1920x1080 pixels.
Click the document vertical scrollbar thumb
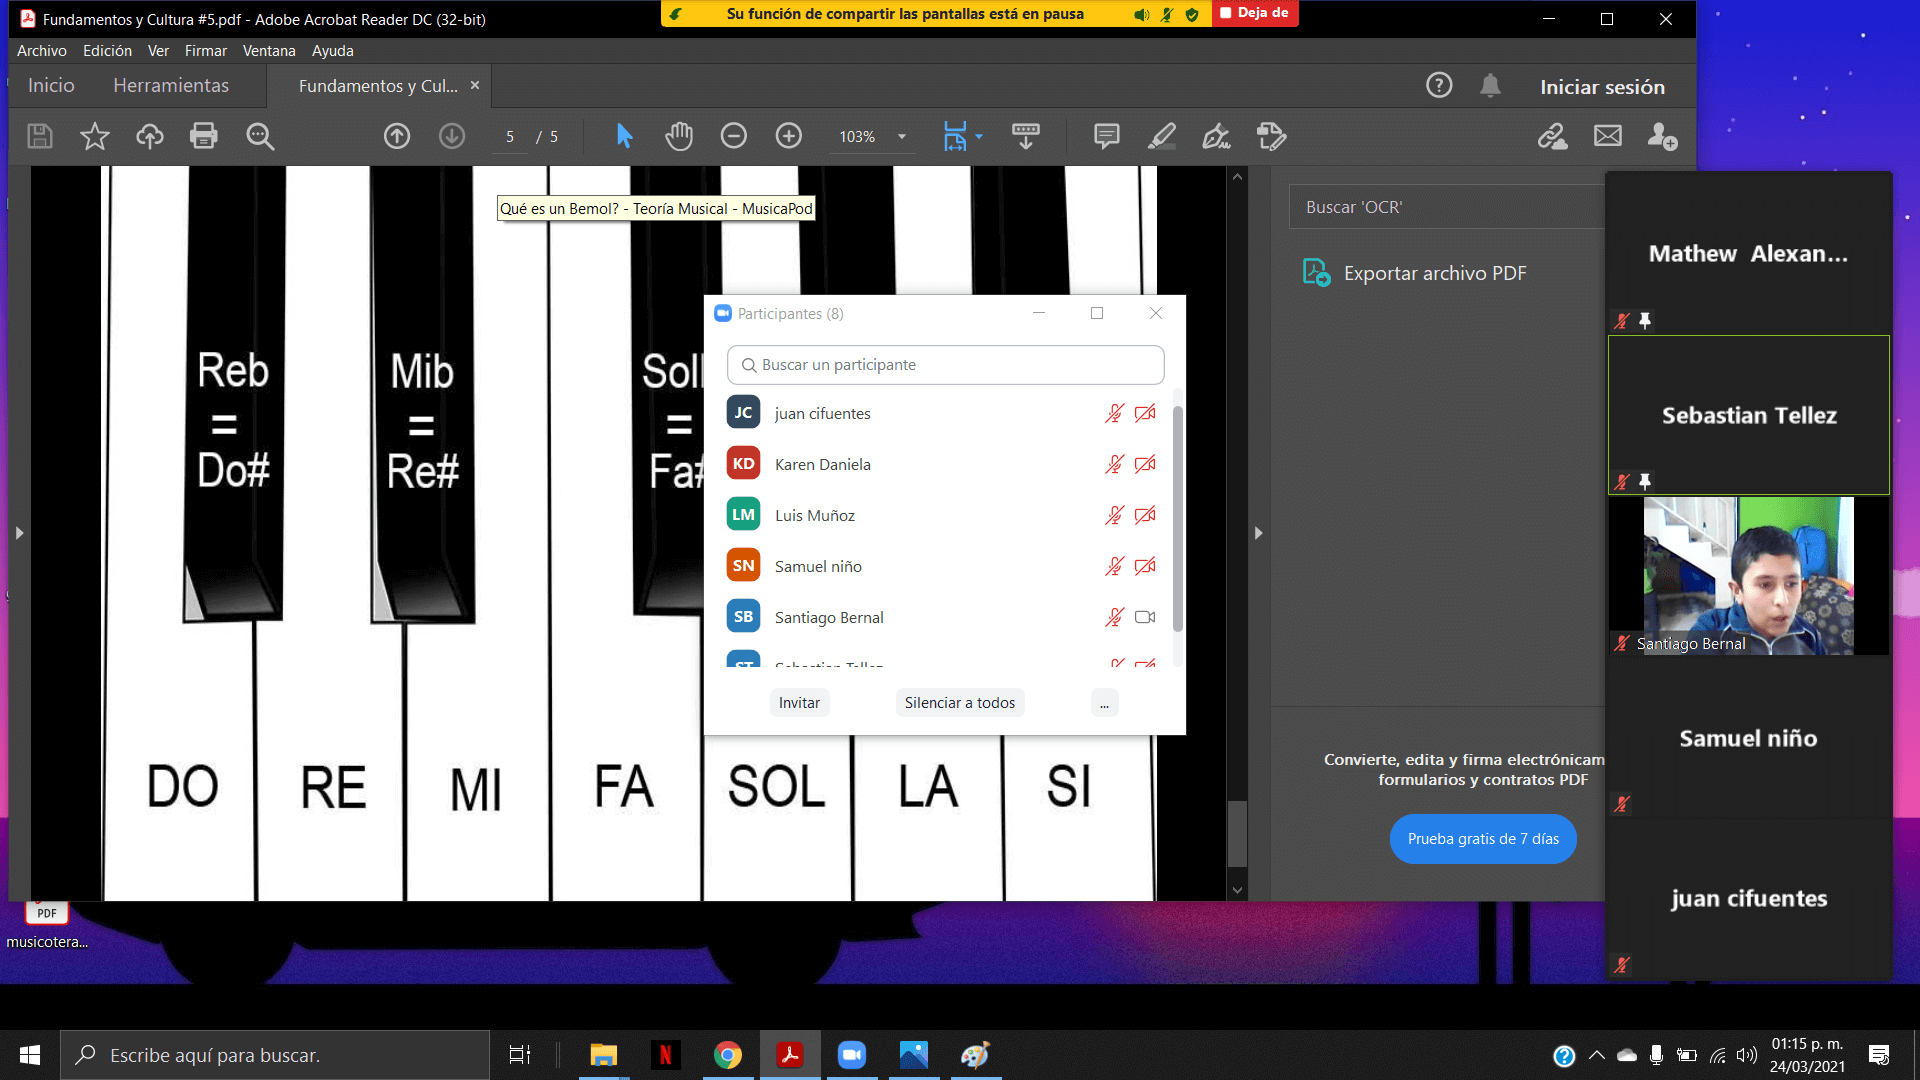click(1237, 833)
